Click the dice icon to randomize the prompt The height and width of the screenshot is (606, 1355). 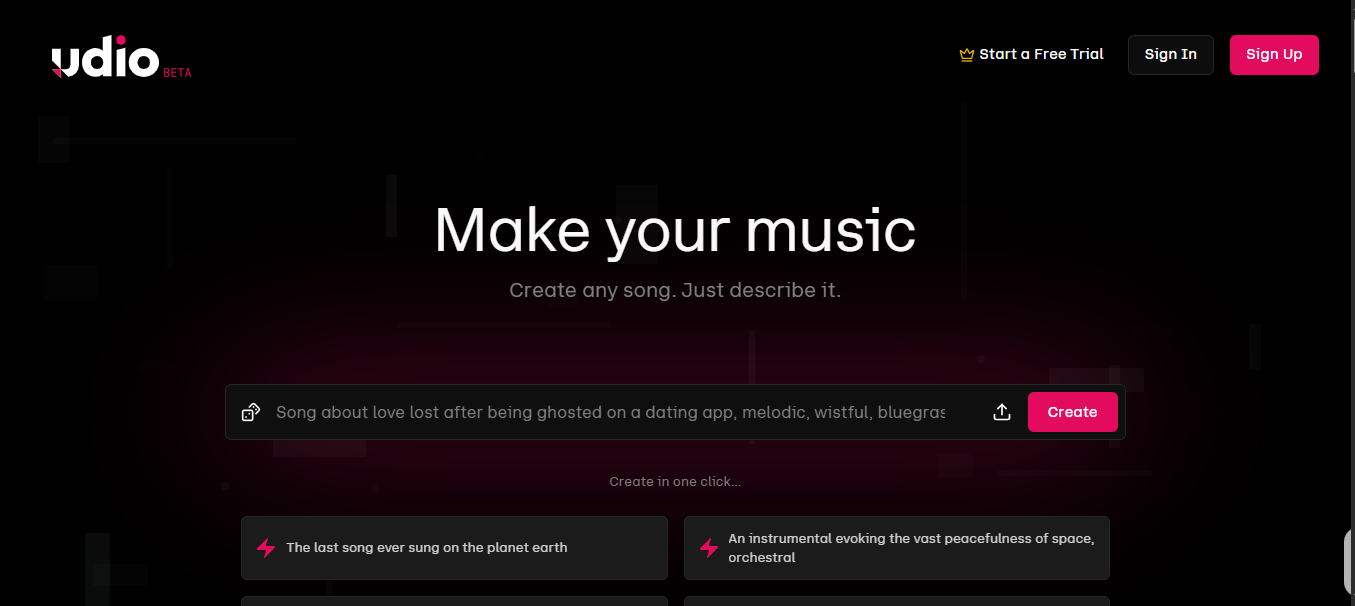click(251, 412)
